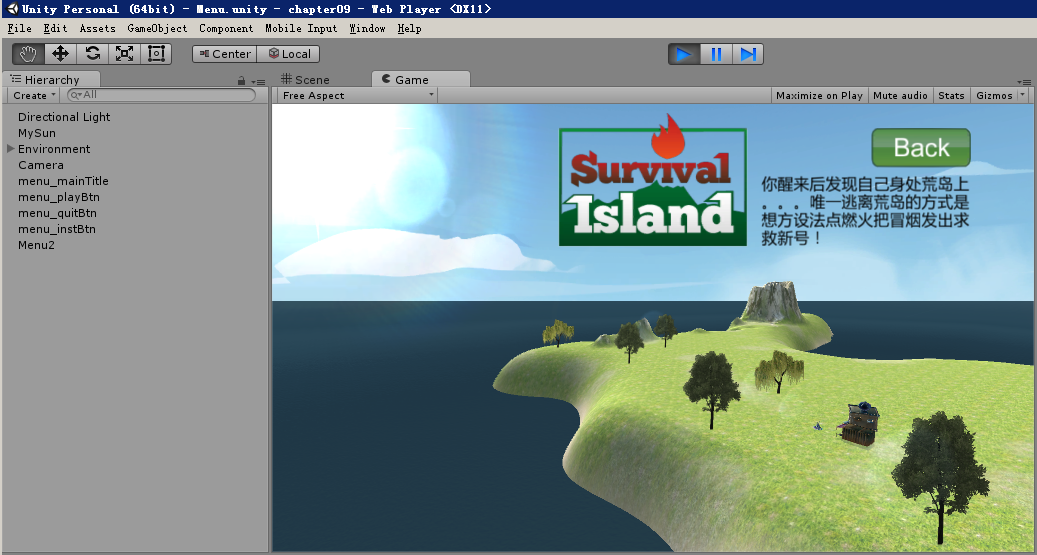Select MySun in Hierarchy
The width and height of the screenshot is (1037, 555).
[x=37, y=133]
